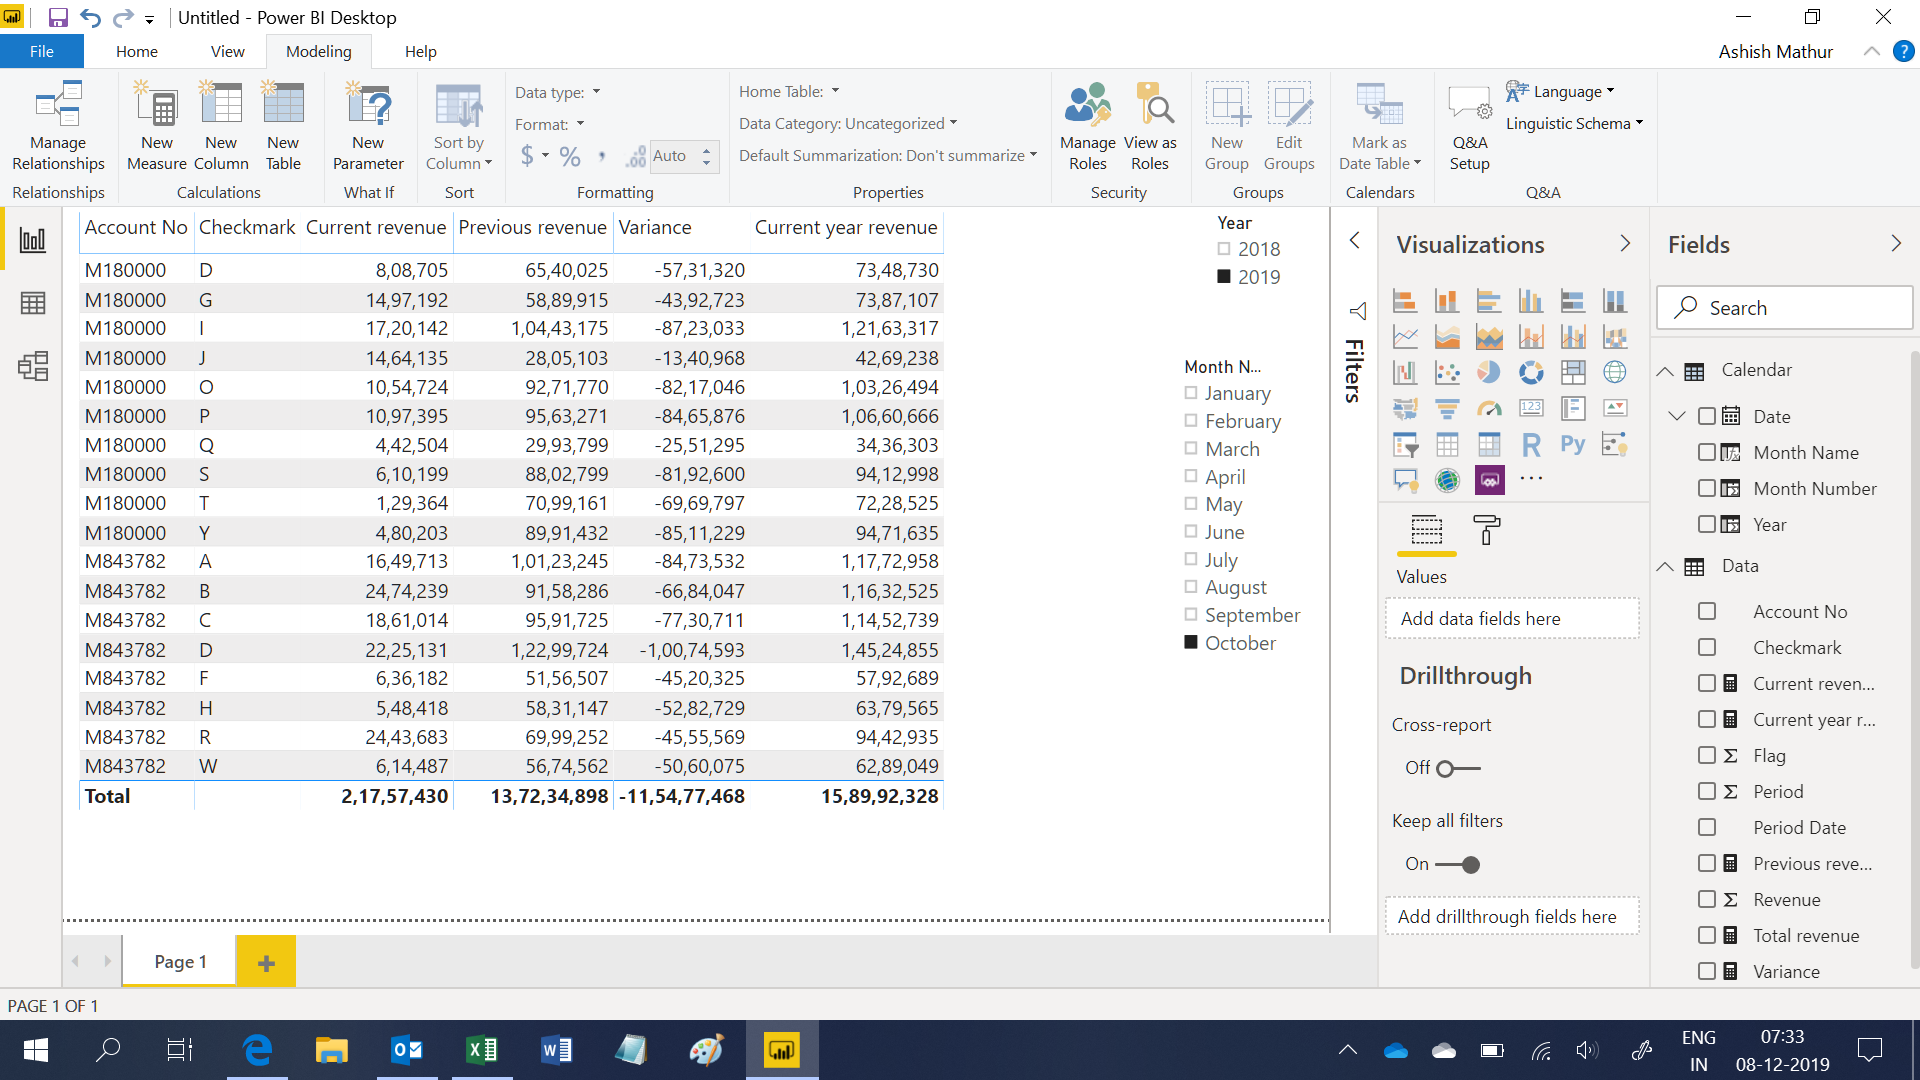This screenshot has width=1920, height=1080.
Task: Check the Variance field checkbox
Action: (x=1707, y=971)
